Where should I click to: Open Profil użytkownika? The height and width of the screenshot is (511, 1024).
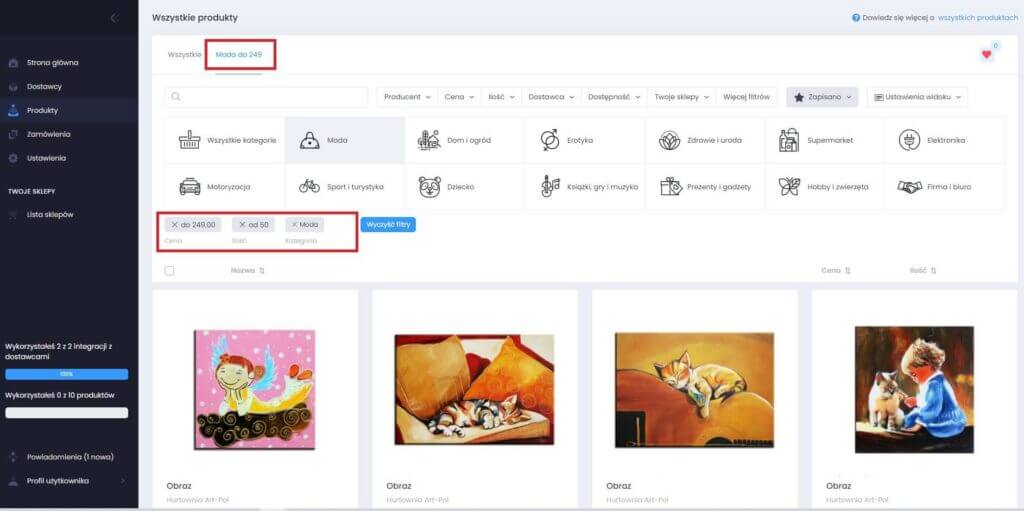(x=57, y=481)
